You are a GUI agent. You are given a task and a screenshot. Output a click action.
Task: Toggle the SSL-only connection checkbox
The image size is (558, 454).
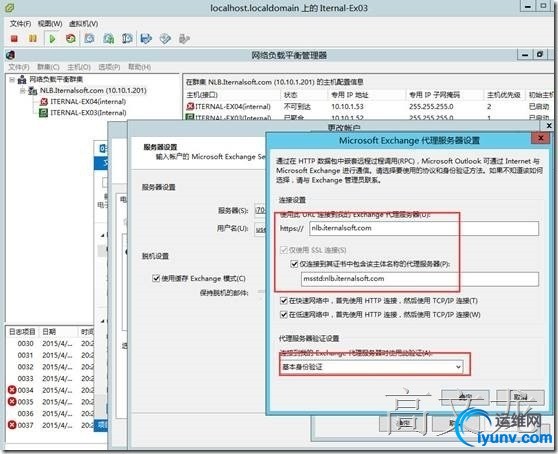coord(284,250)
